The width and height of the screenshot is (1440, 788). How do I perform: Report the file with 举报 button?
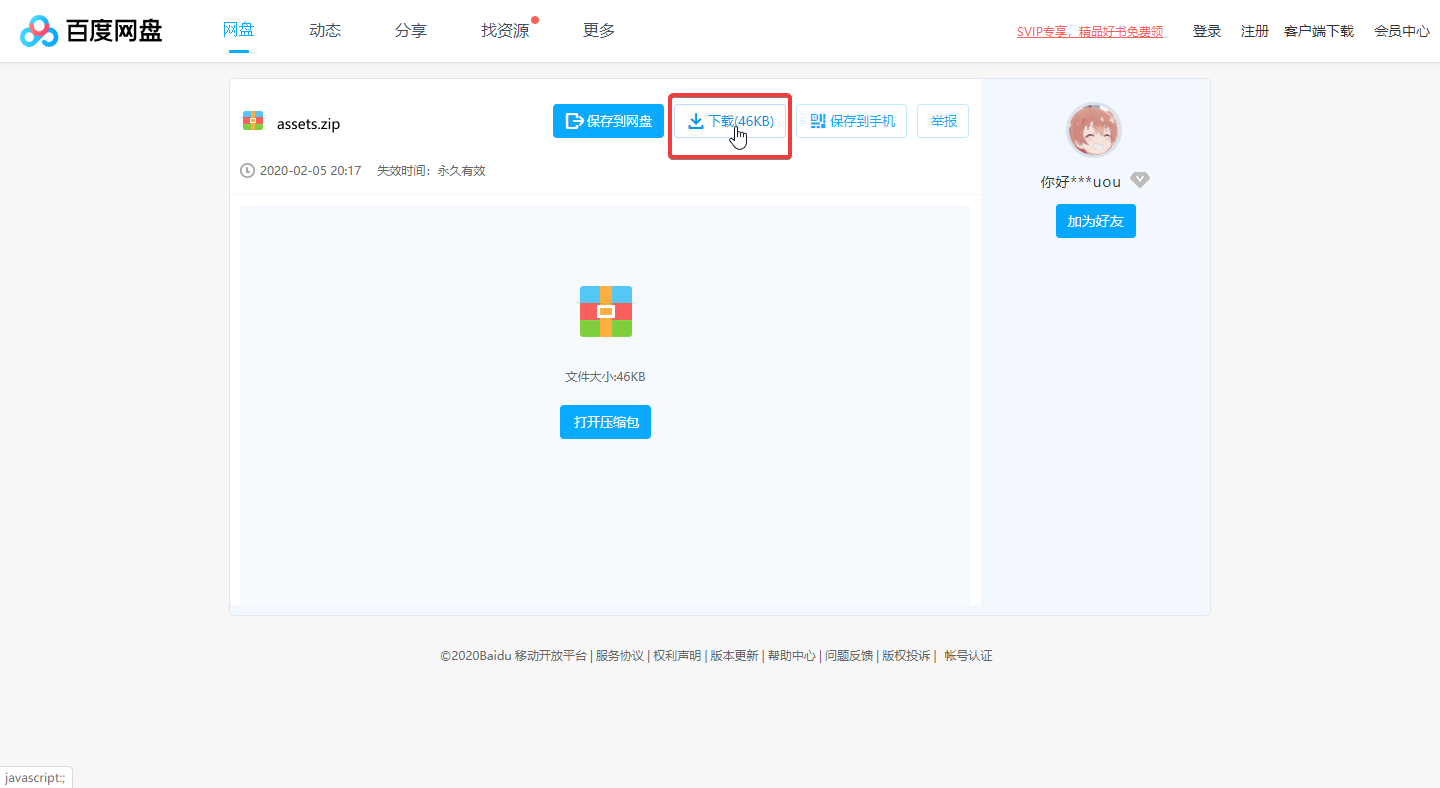pyautogui.click(x=943, y=121)
